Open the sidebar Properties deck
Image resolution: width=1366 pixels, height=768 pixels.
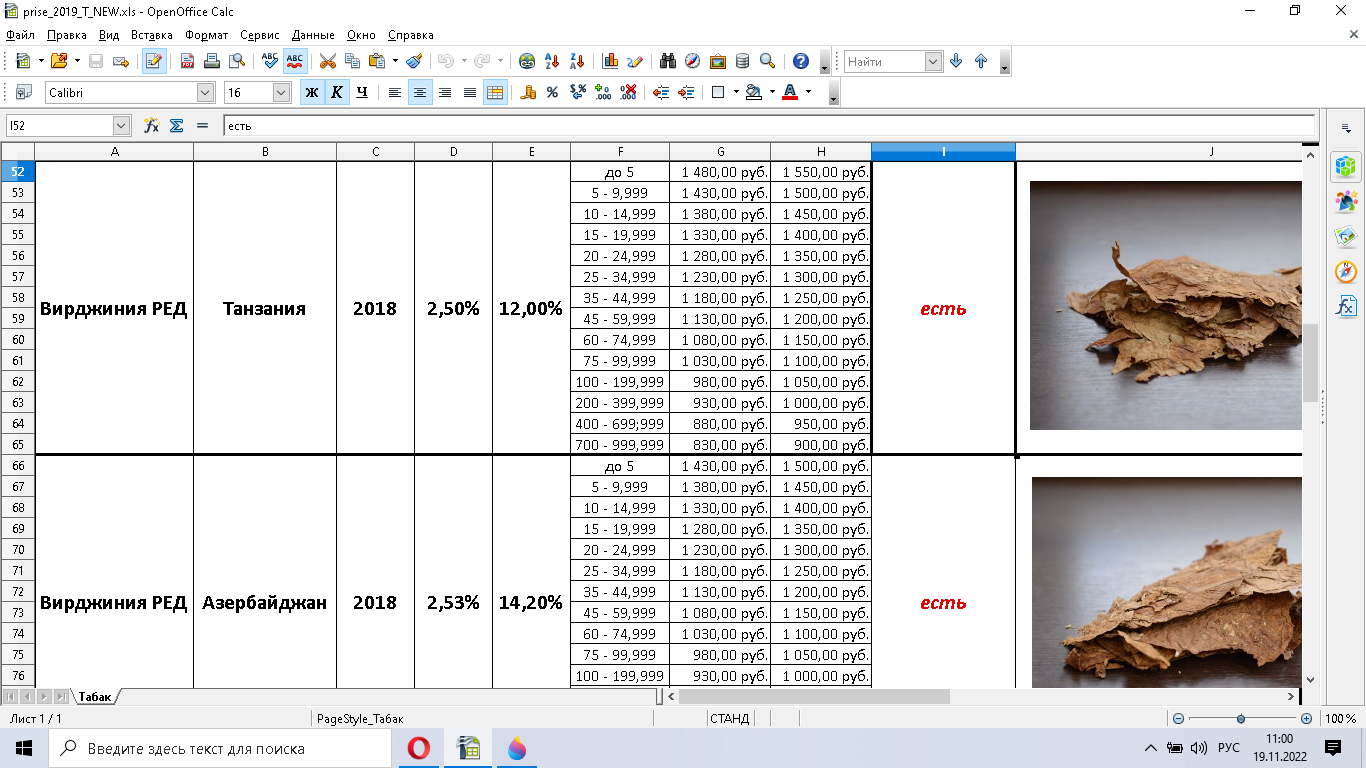[x=1346, y=166]
